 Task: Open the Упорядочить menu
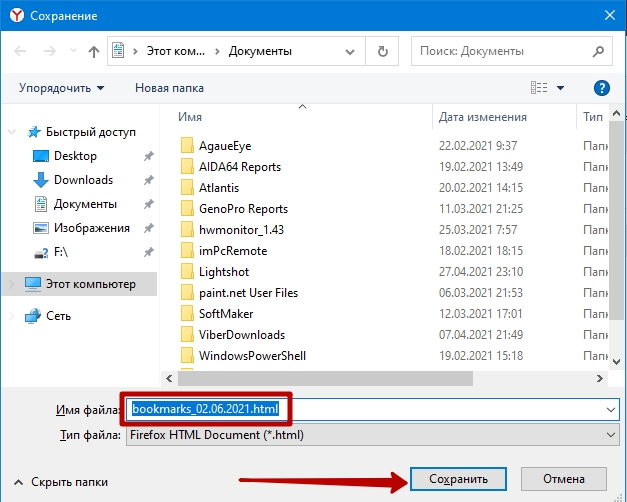62,88
